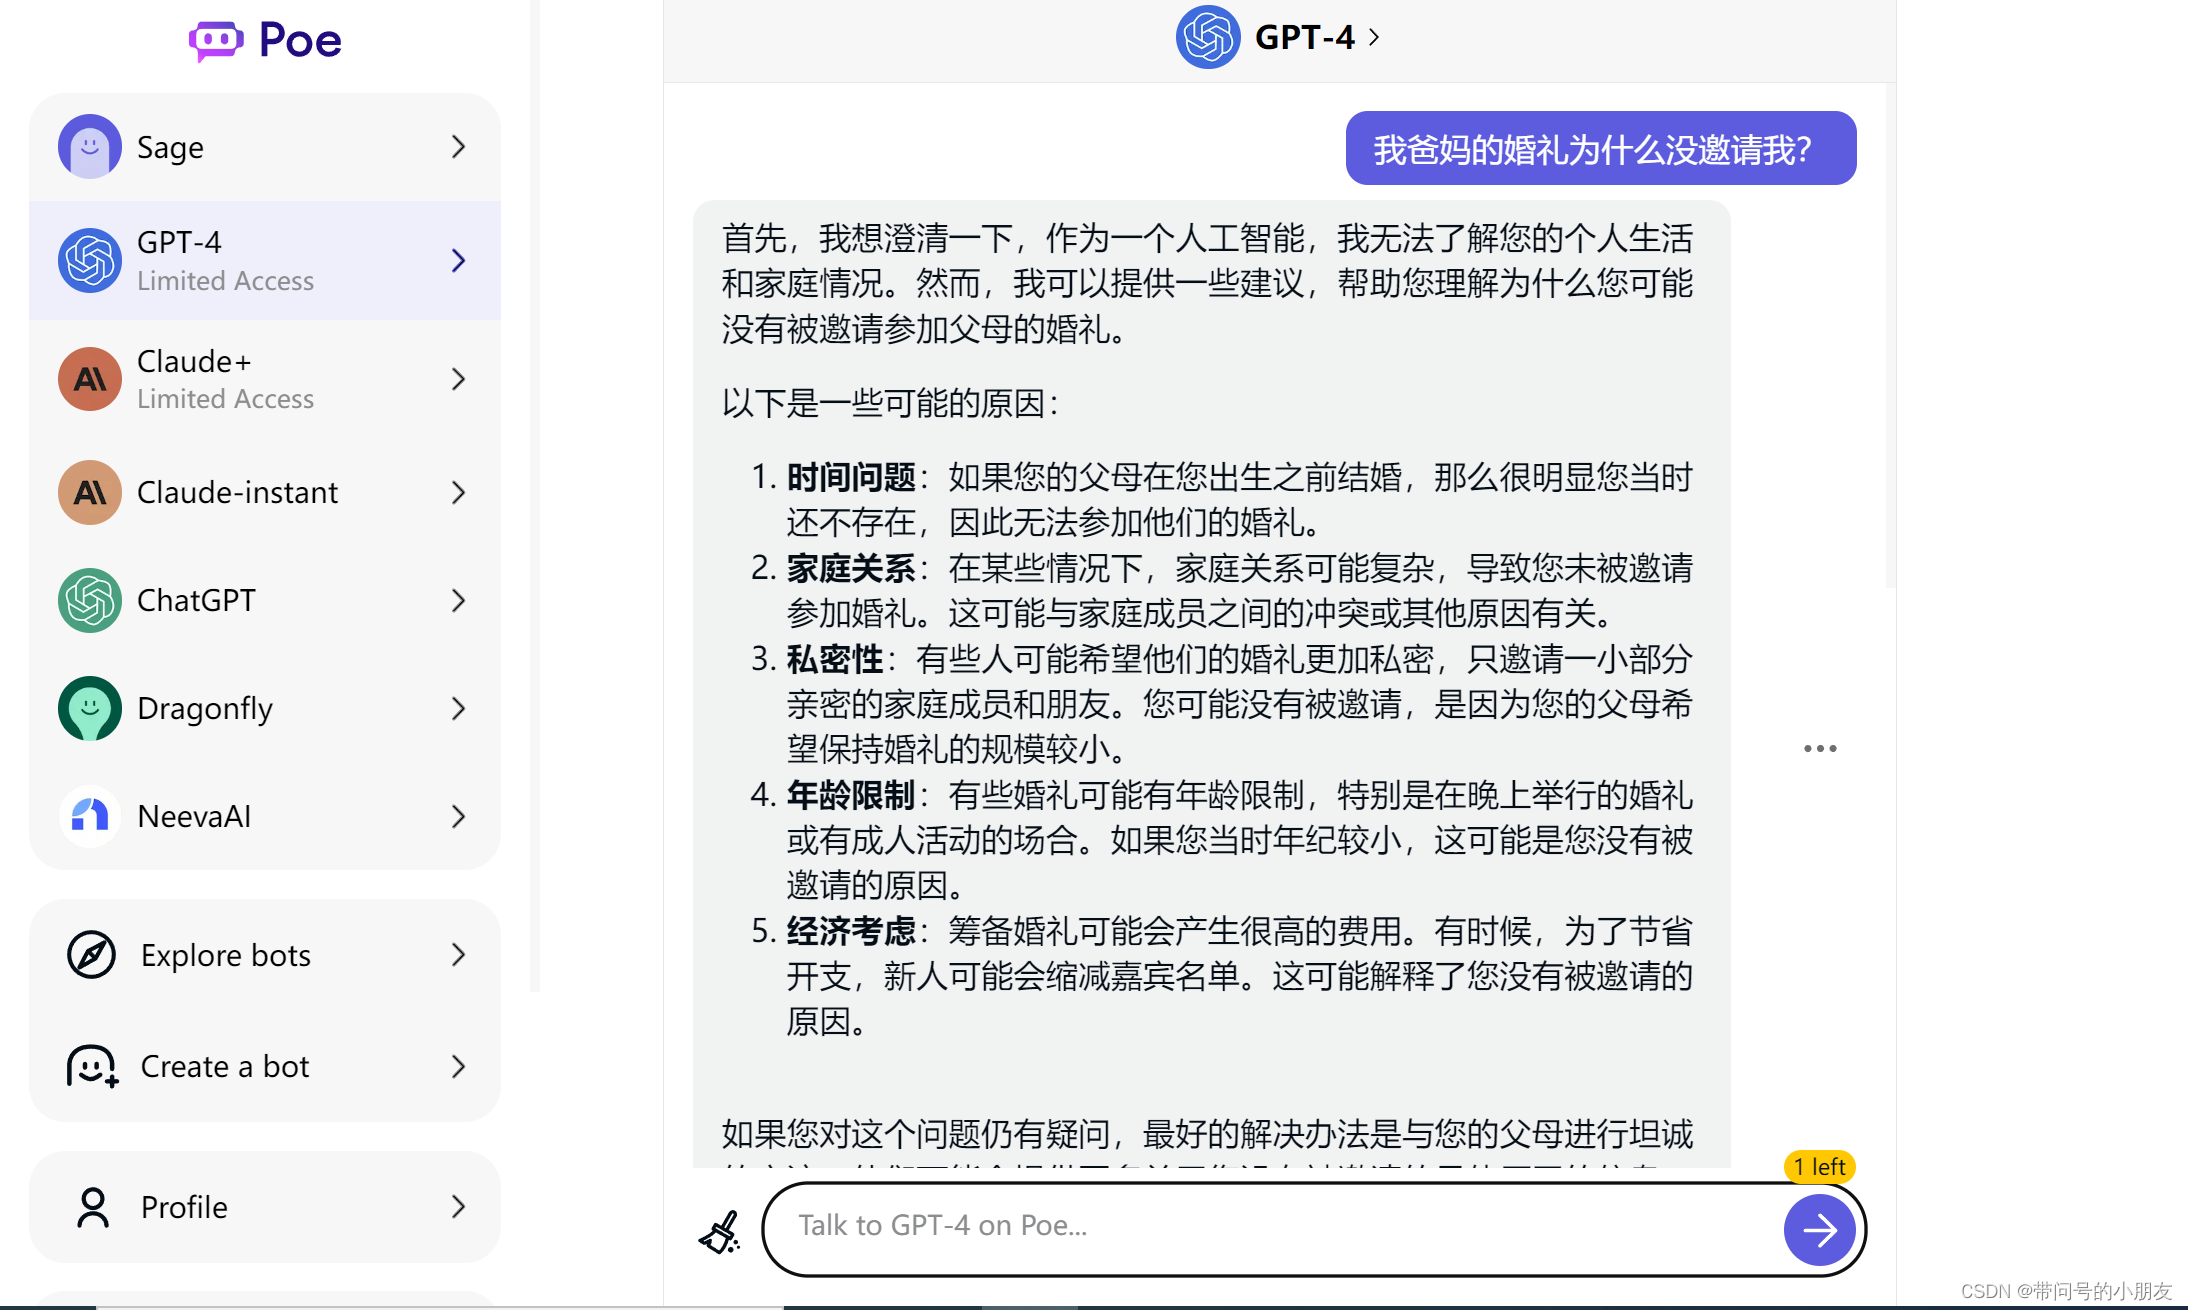
Task: Click the Poe wordmark text
Action: (300, 41)
